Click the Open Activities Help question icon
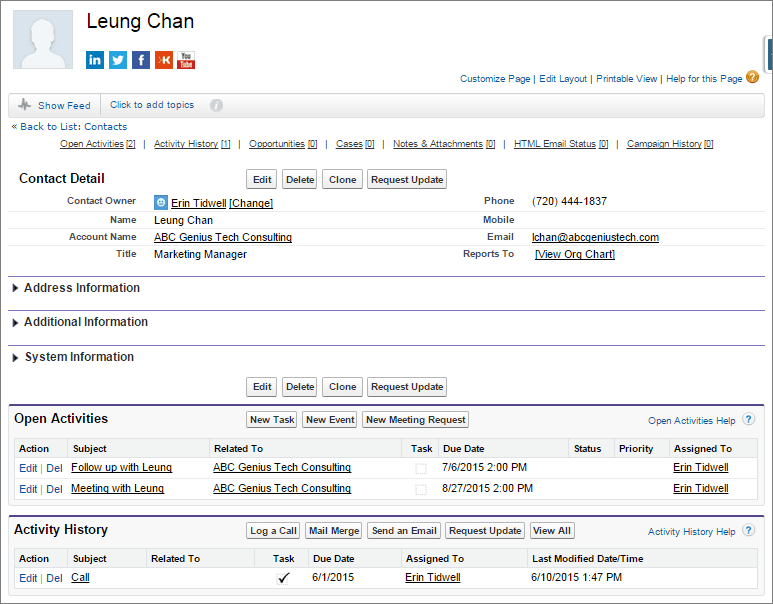The width and height of the screenshot is (773, 604). coord(748,420)
